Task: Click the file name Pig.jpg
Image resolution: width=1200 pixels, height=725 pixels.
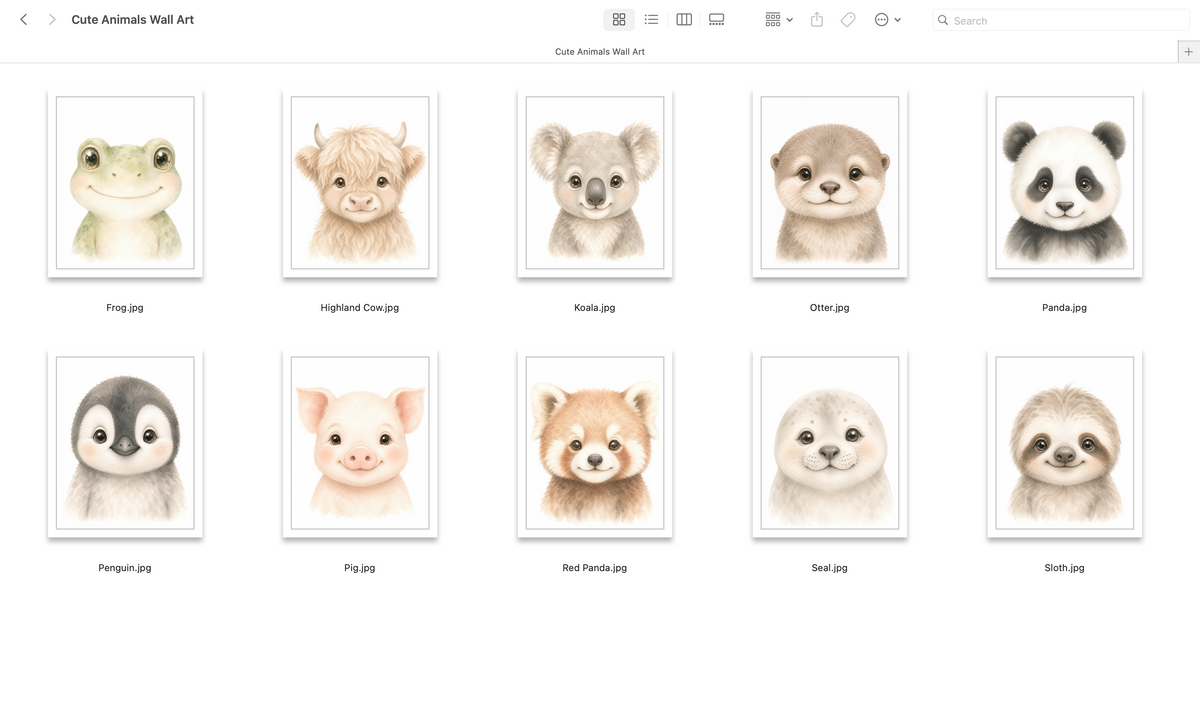Action: tap(360, 568)
